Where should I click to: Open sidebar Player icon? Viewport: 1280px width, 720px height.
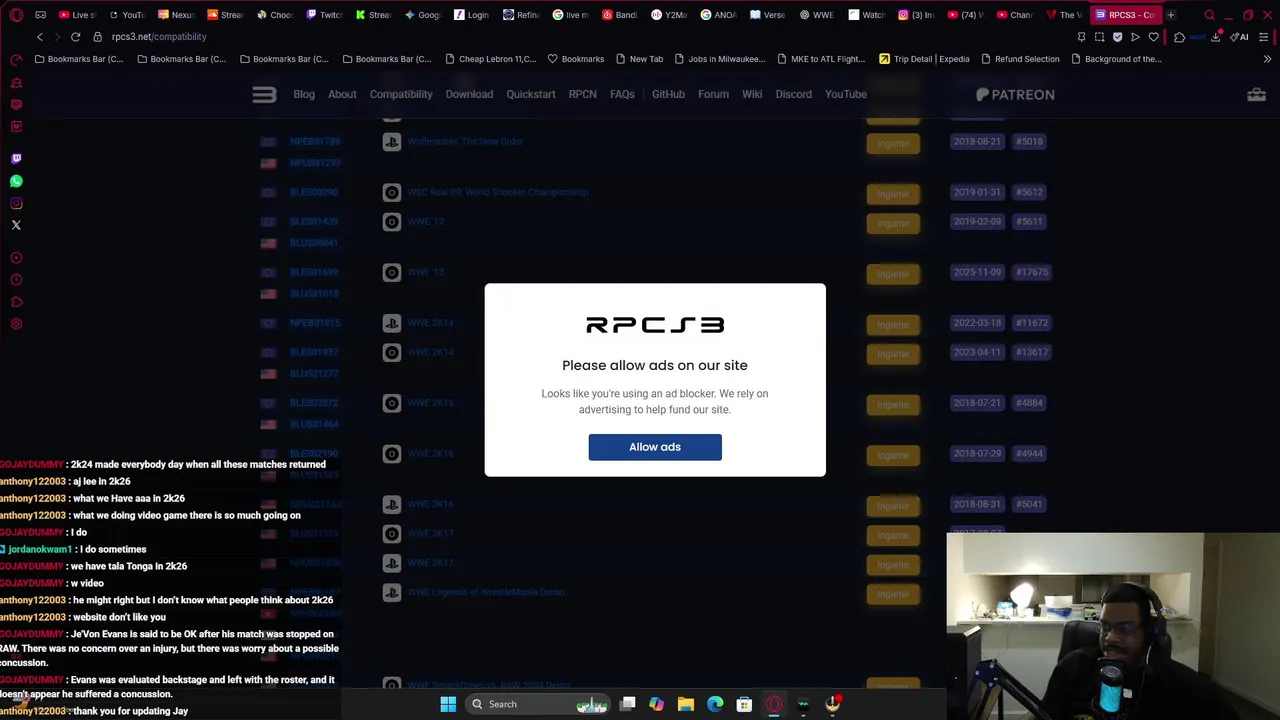pos(16,258)
